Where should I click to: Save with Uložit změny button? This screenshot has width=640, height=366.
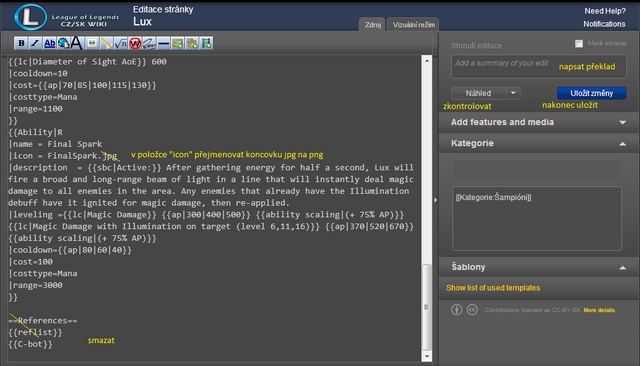pos(591,93)
